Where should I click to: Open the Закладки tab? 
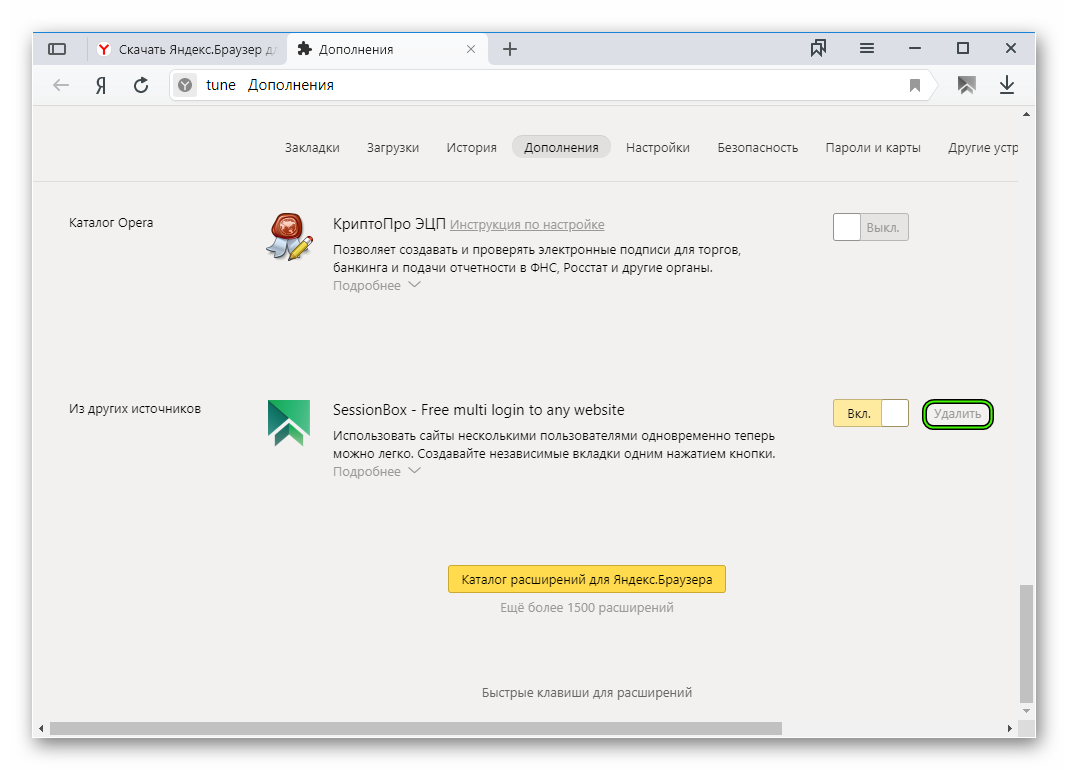[x=312, y=147]
